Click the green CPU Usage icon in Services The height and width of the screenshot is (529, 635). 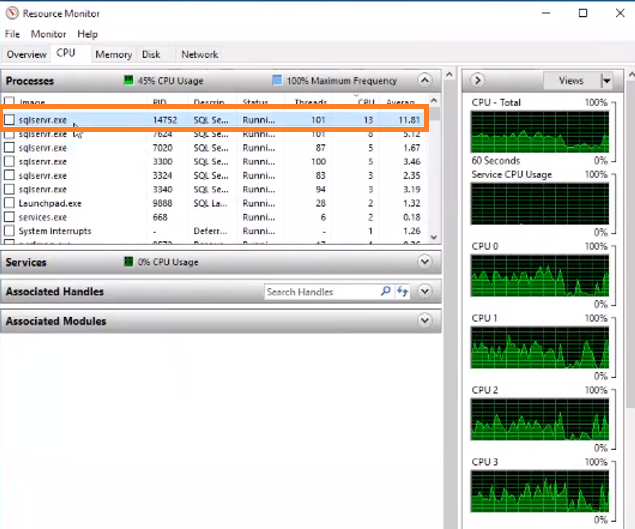coord(128,262)
